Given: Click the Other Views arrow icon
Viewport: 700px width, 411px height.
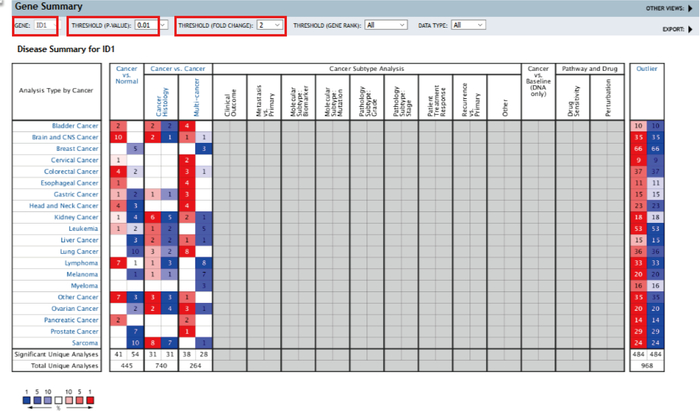Looking at the screenshot, I should [690, 8].
